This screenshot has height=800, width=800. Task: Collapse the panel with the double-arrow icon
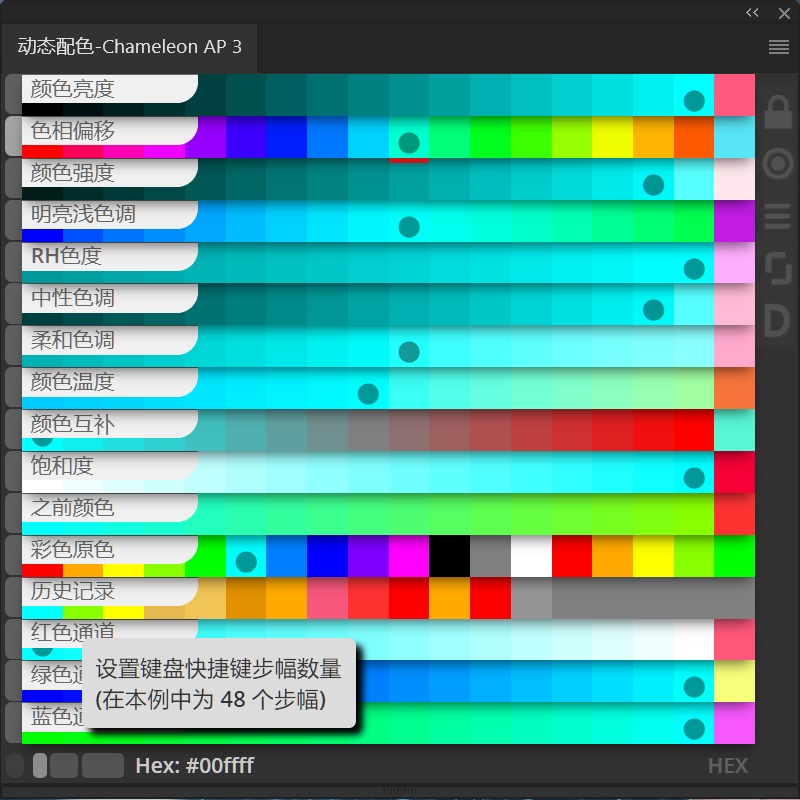click(752, 13)
